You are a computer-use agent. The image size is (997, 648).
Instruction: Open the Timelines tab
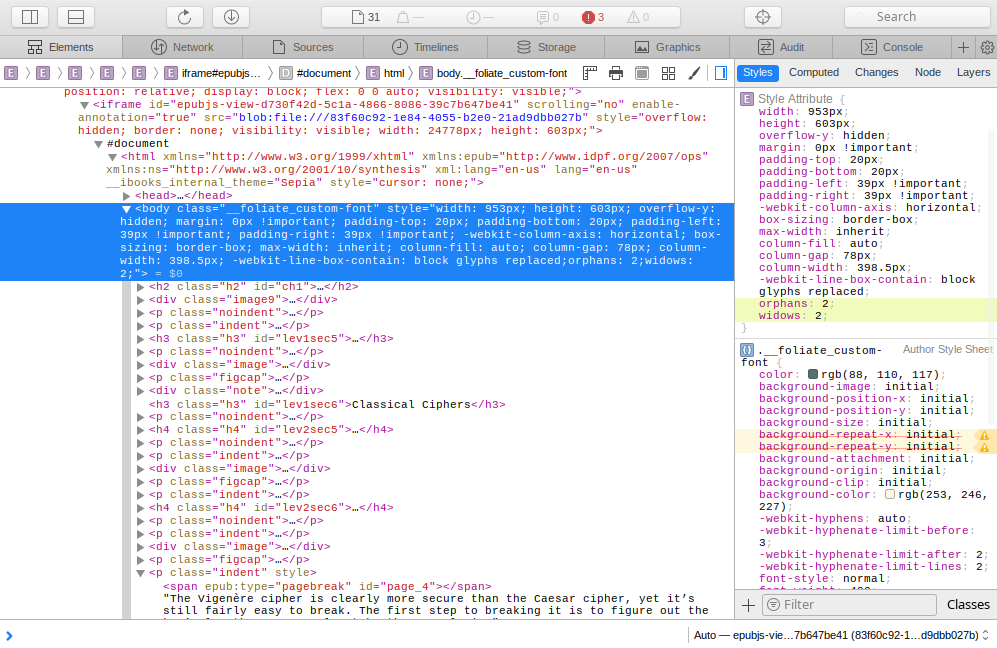(x=425, y=47)
